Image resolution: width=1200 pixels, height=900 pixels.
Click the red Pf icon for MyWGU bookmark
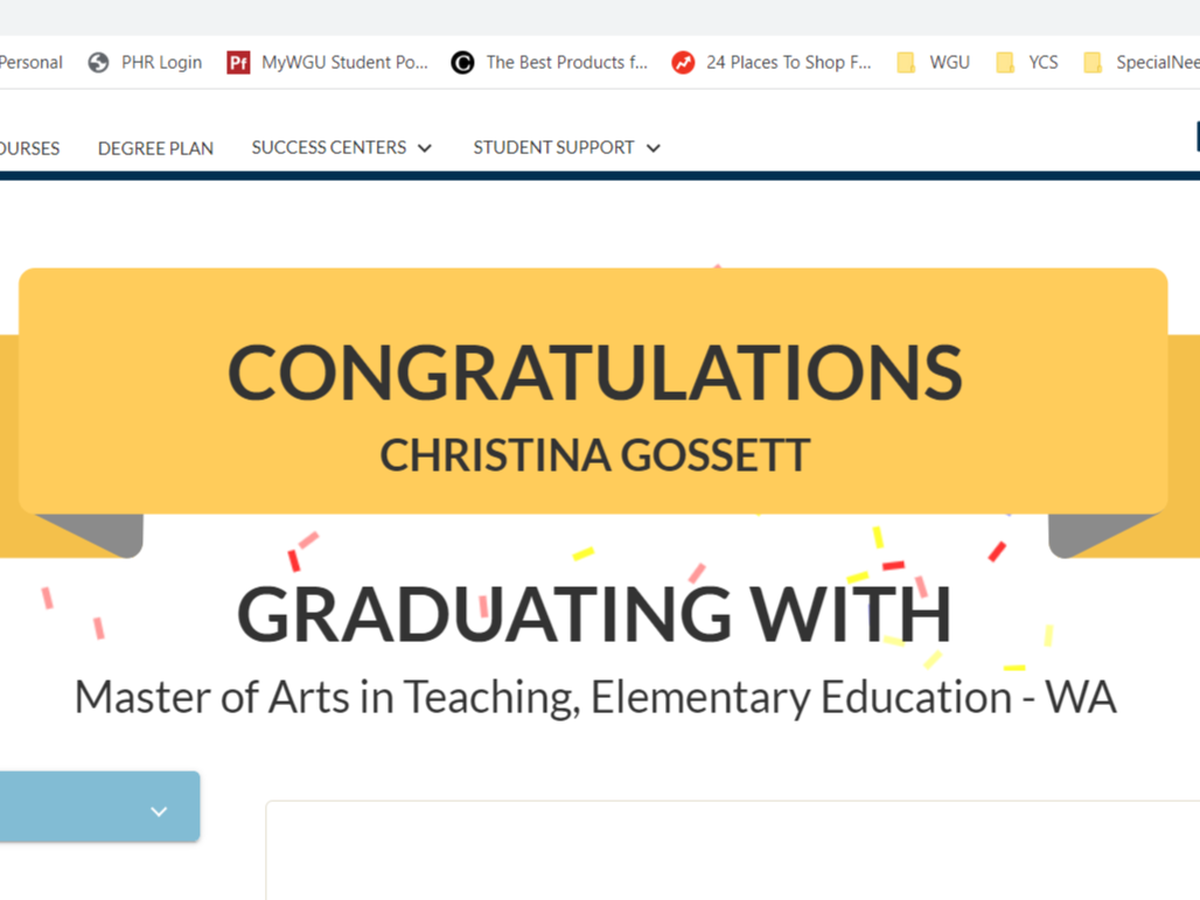tap(238, 63)
